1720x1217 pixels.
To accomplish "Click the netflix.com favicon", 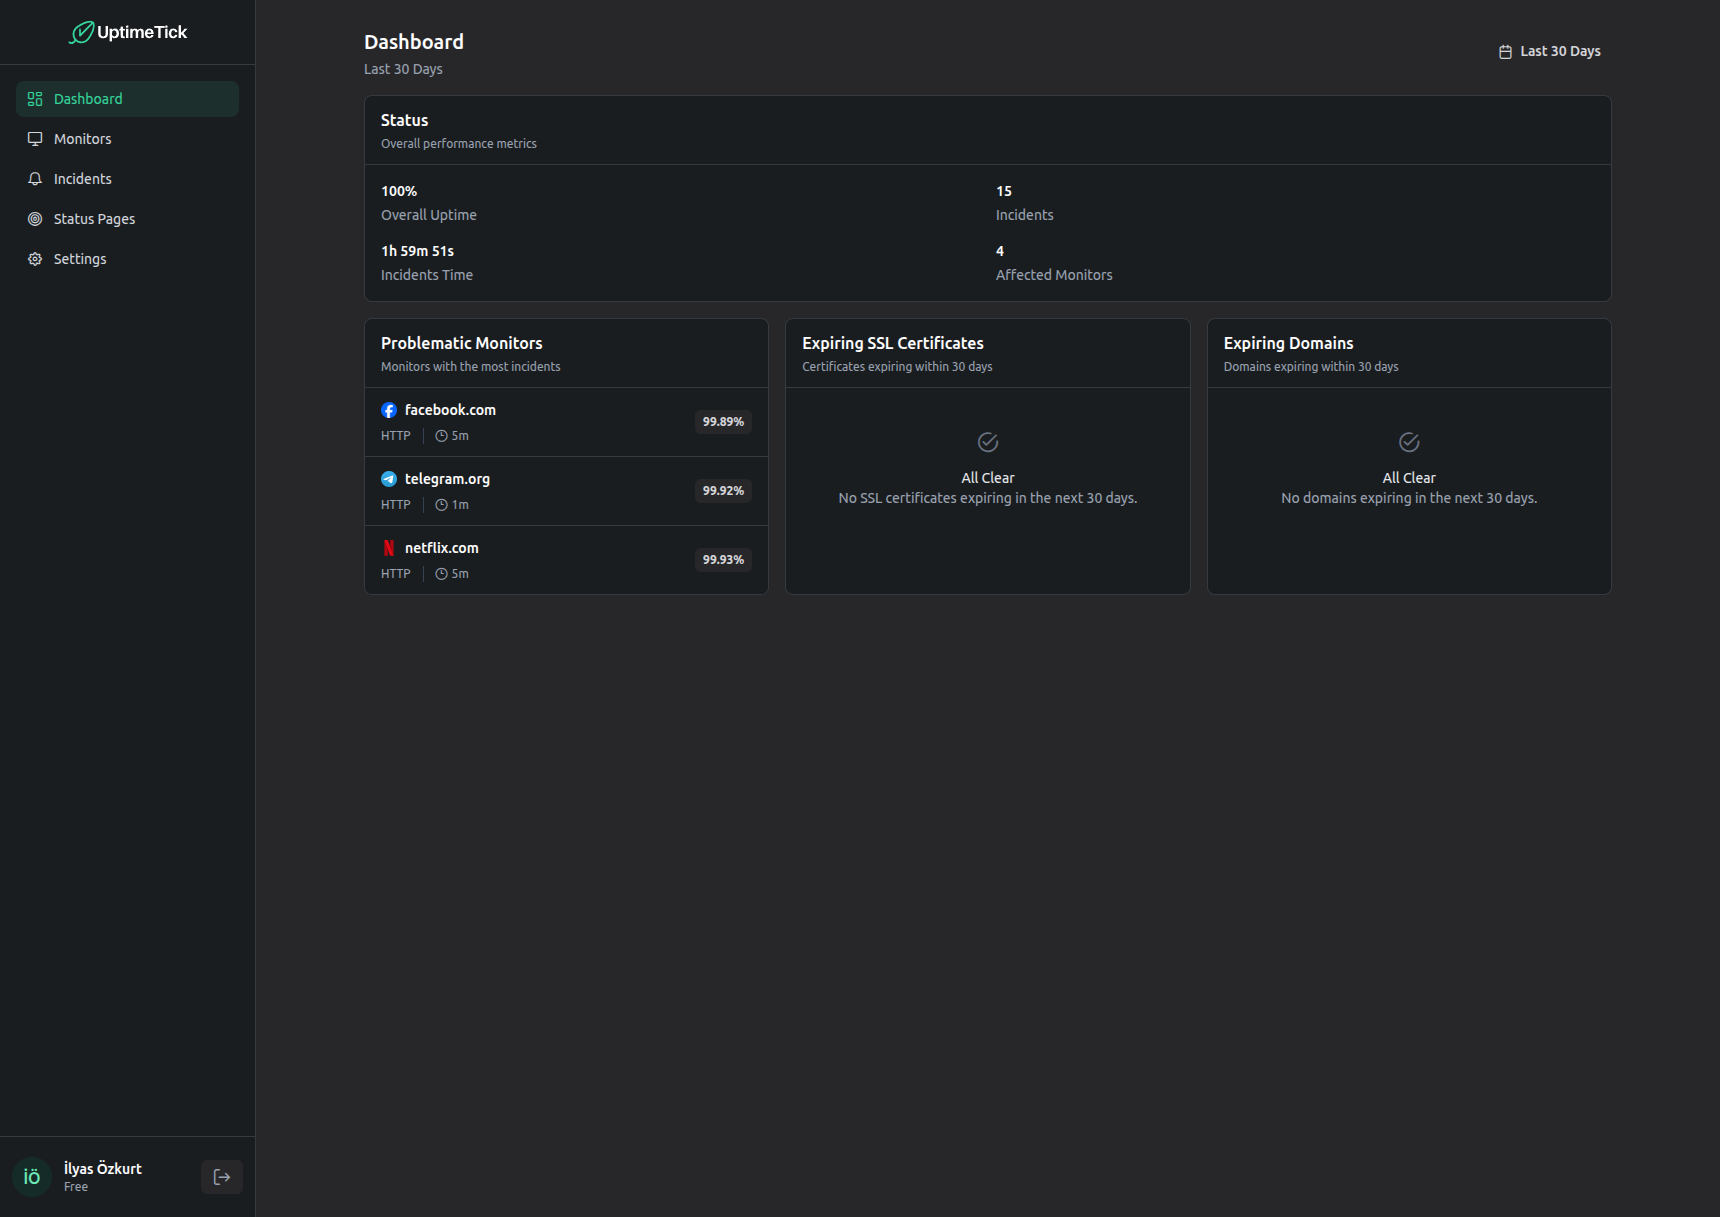I will (389, 548).
